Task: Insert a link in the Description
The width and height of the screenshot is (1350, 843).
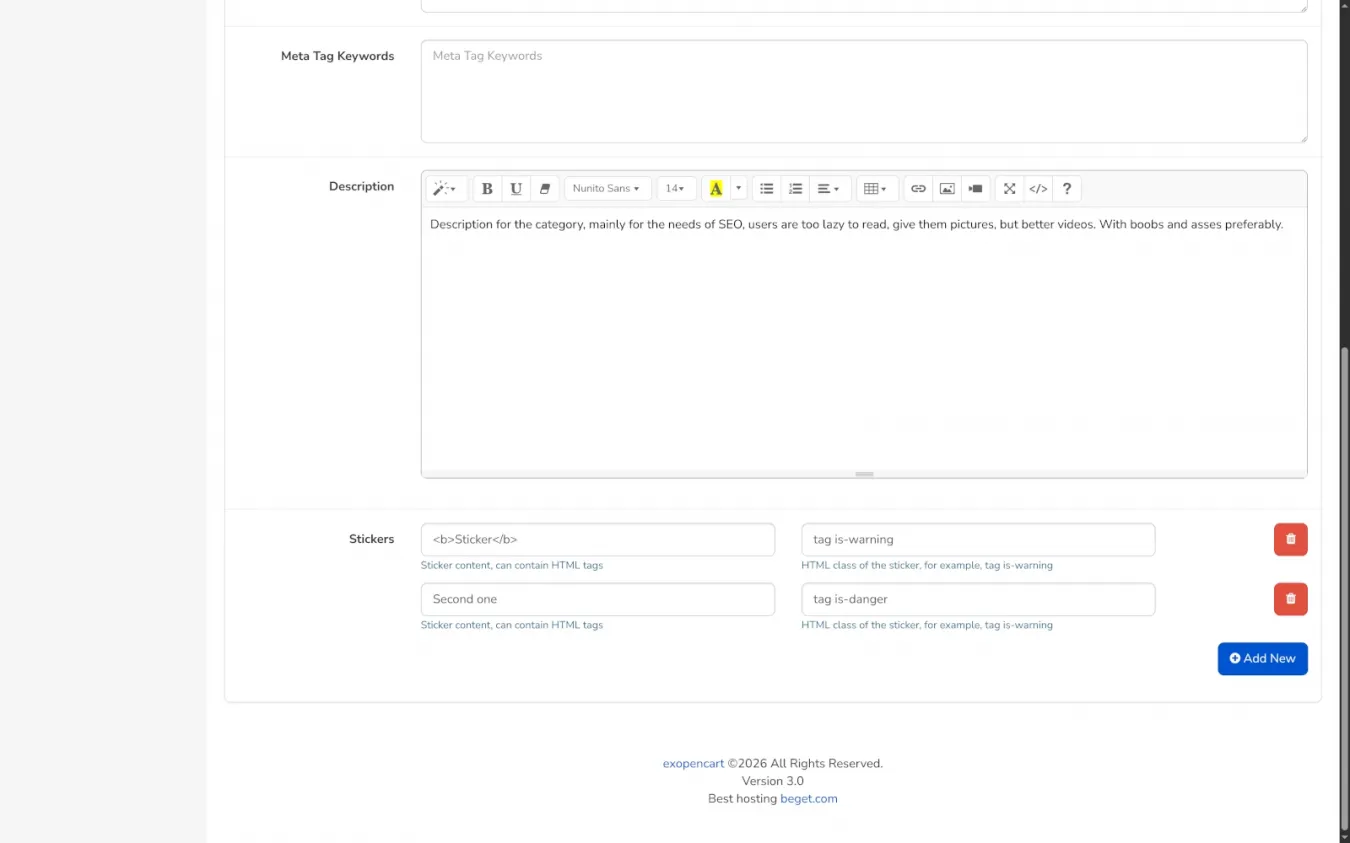Action: click(x=918, y=189)
